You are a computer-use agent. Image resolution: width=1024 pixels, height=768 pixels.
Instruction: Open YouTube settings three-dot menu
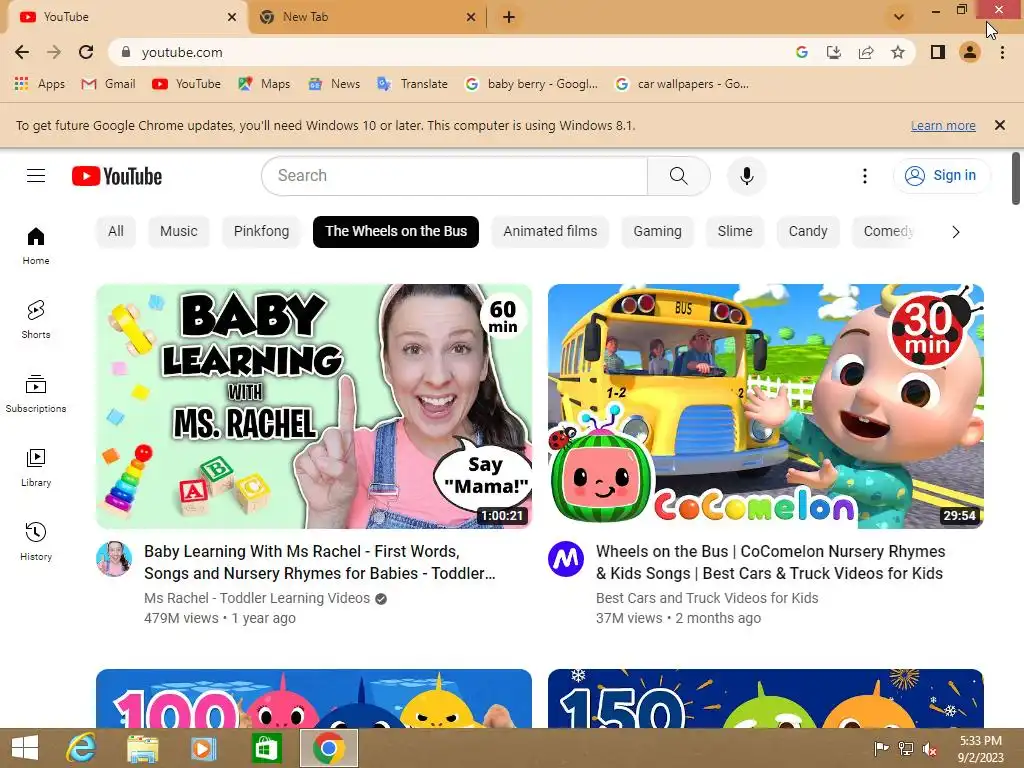pyautogui.click(x=865, y=176)
